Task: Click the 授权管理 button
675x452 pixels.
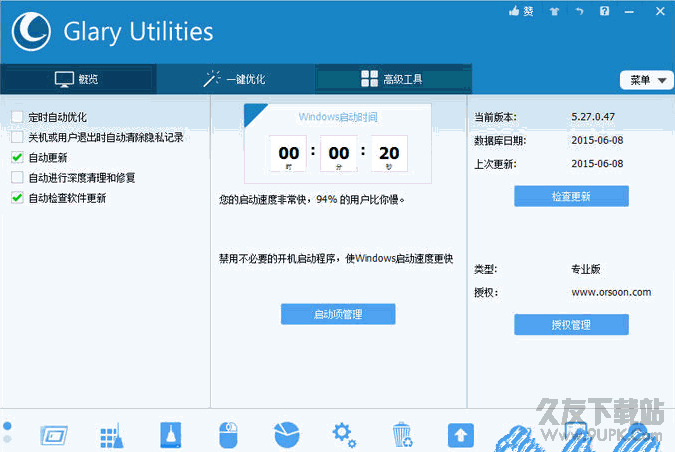Action: pos(571,325)
